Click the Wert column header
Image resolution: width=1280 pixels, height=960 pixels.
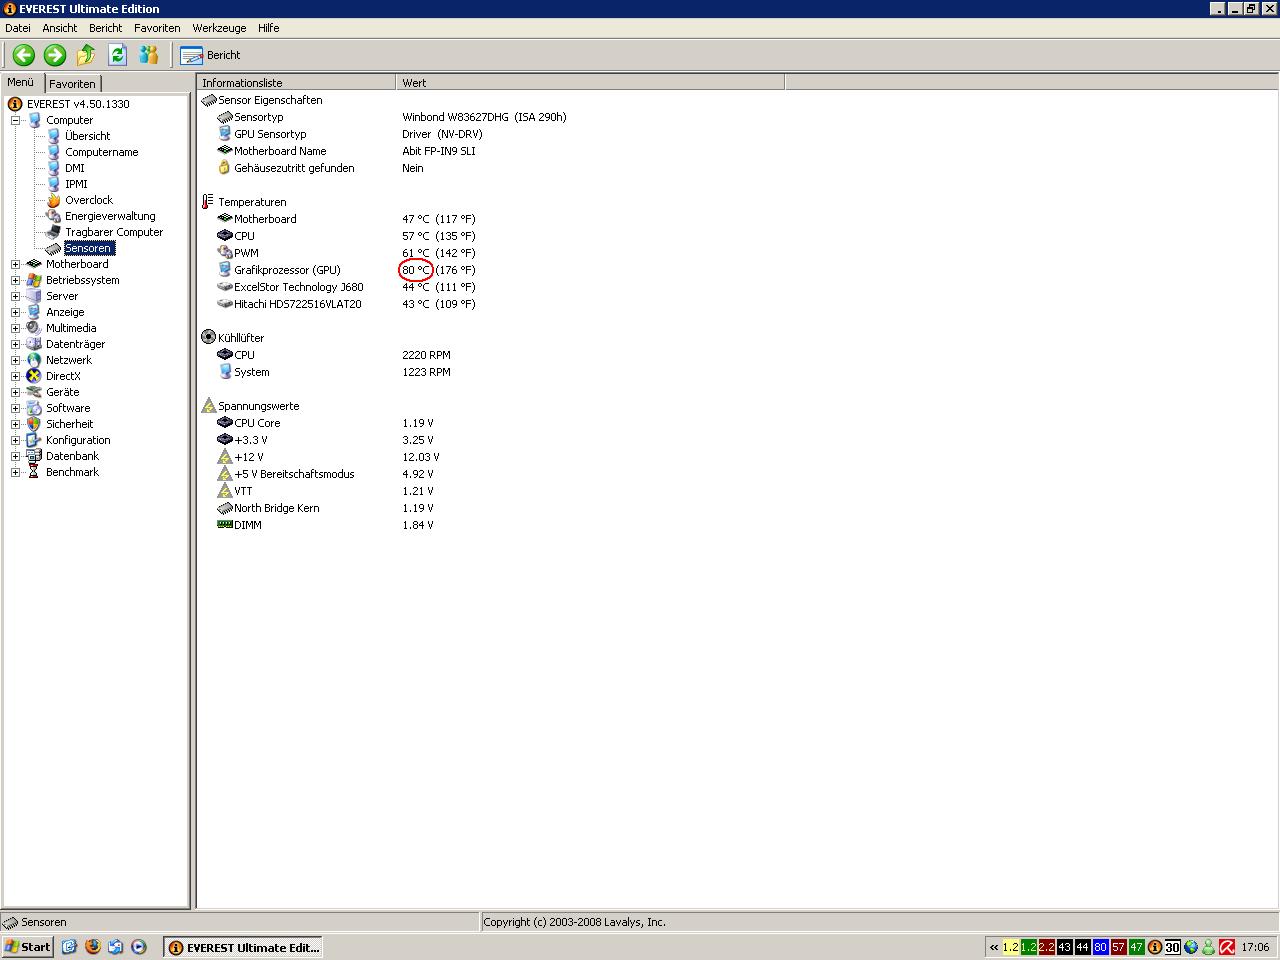(590, 83)
